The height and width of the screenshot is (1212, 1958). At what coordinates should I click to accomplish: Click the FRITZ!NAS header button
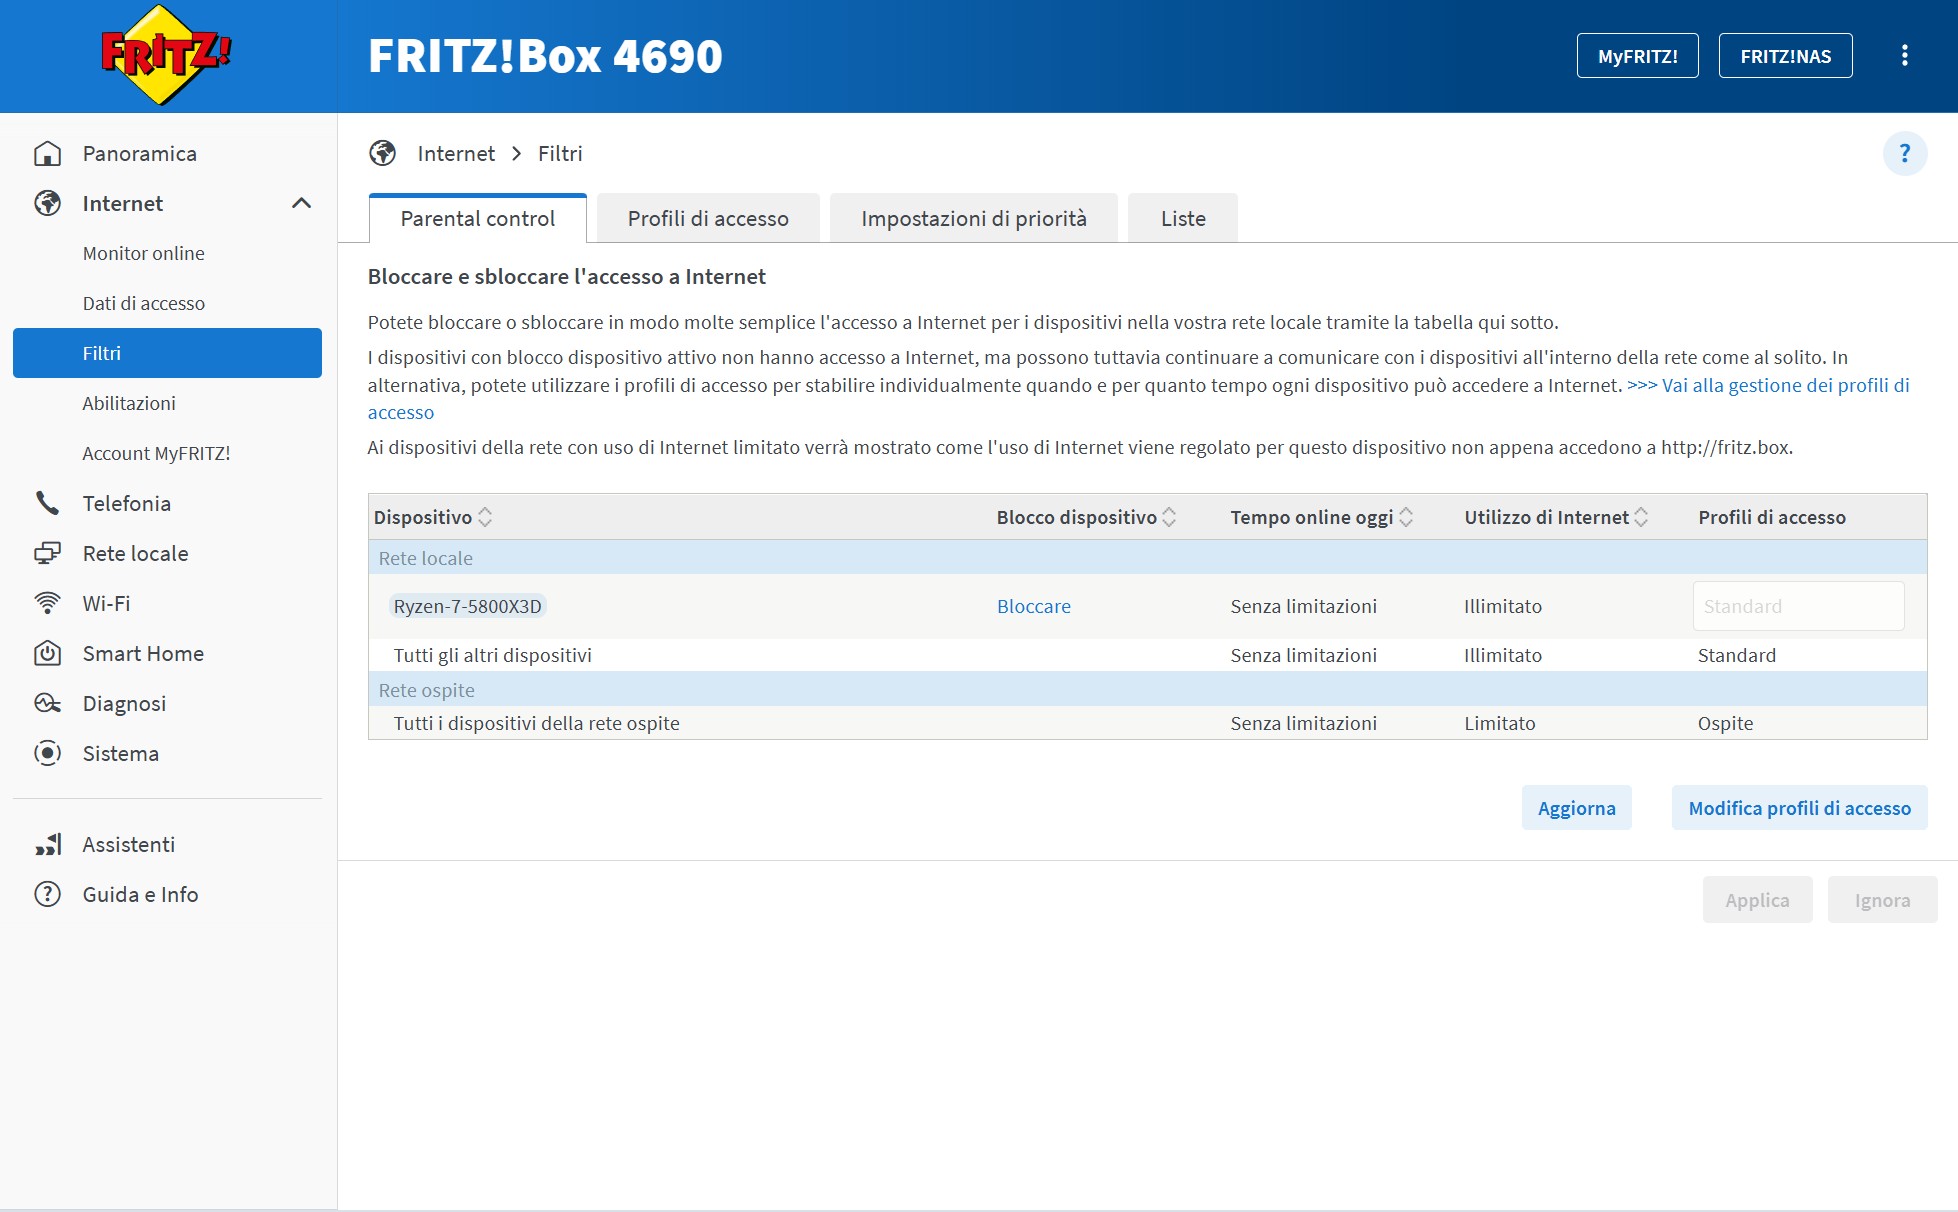tap(1785, 56)
